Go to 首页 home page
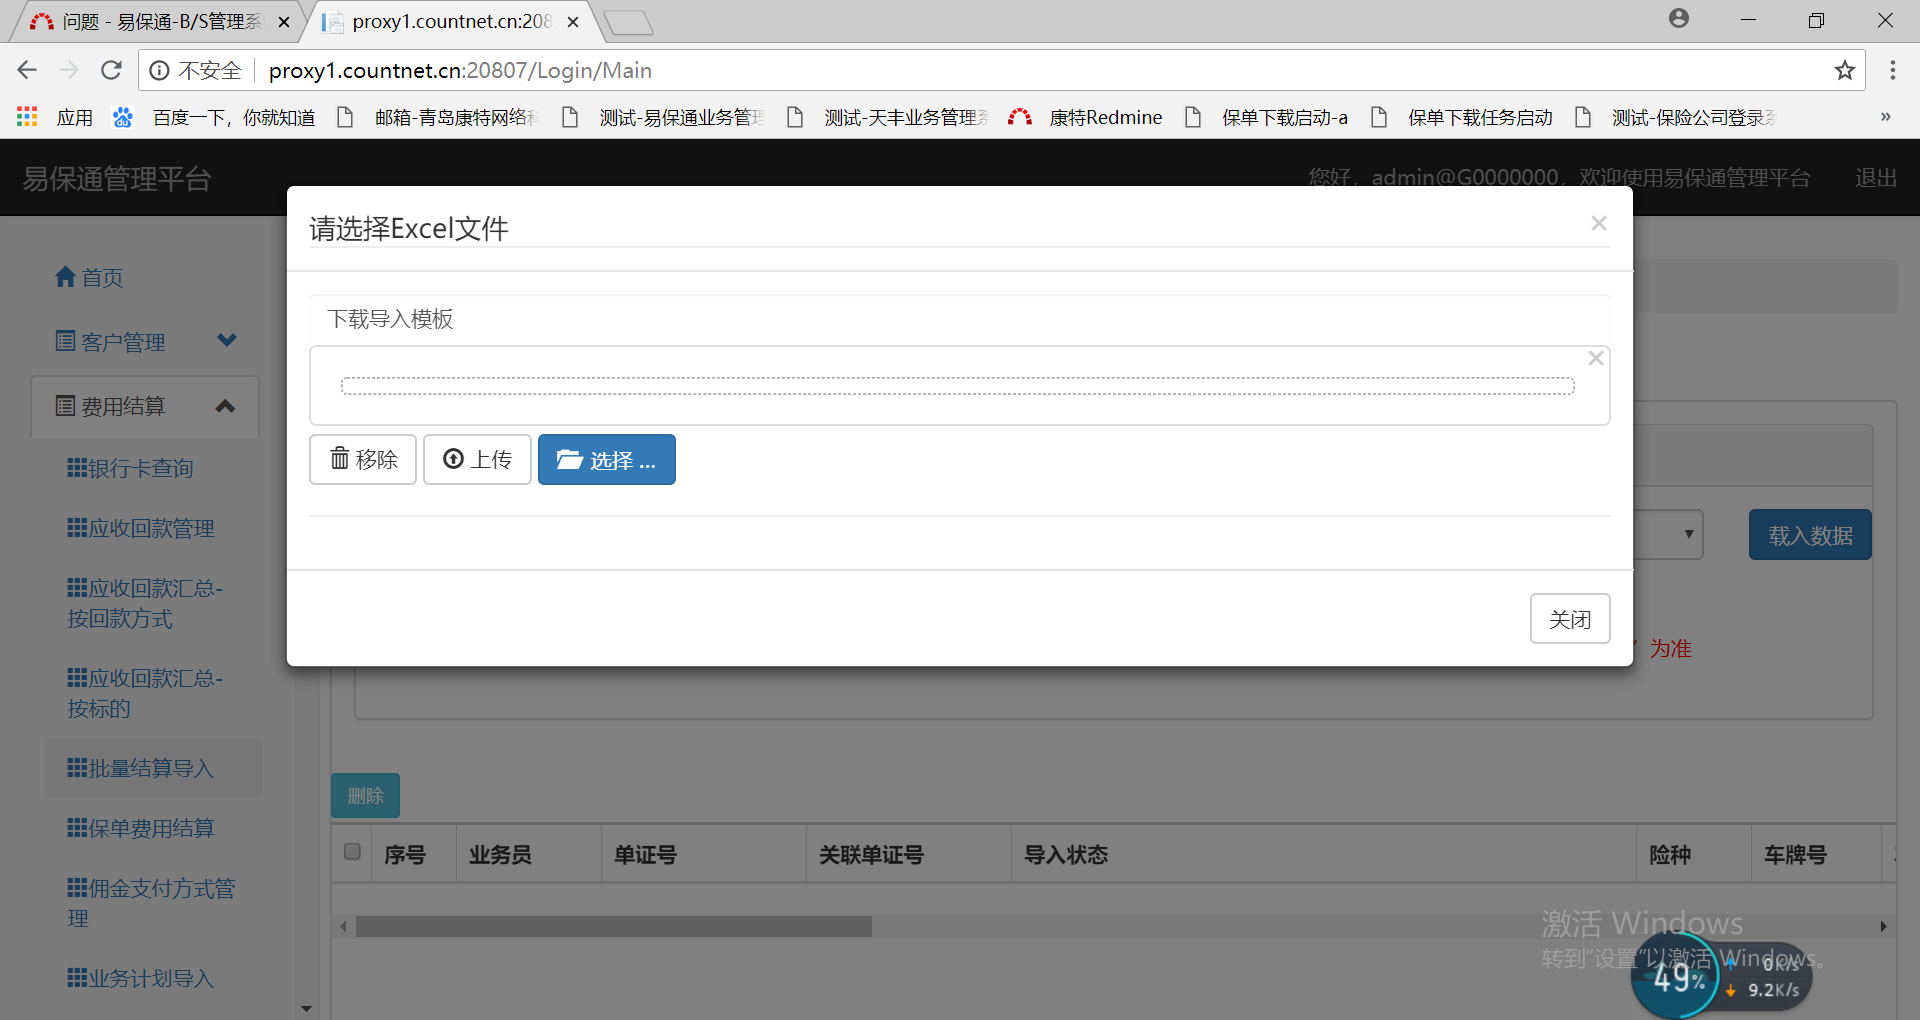This screenshot has height=1020, width=1920. pos(89,277)
